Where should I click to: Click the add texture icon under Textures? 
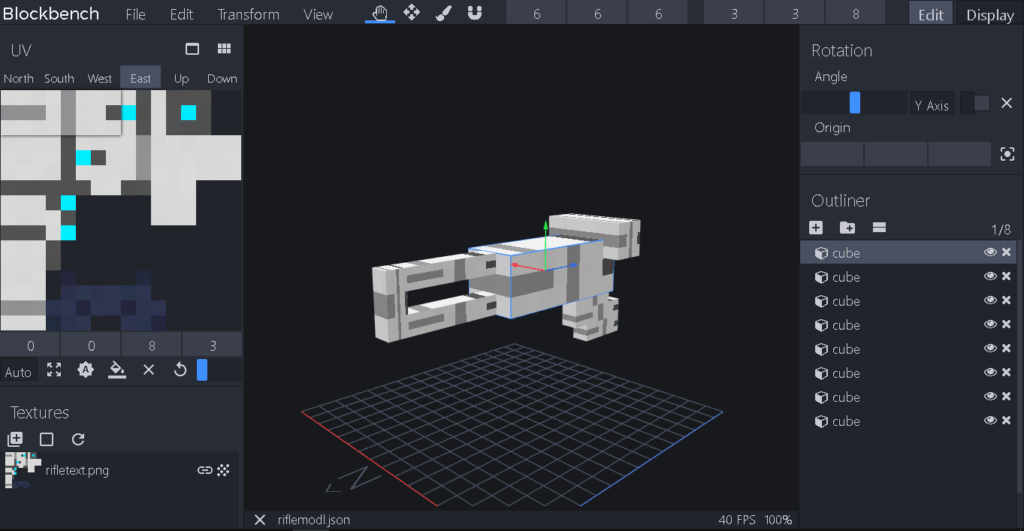click(x=15, y=439)
